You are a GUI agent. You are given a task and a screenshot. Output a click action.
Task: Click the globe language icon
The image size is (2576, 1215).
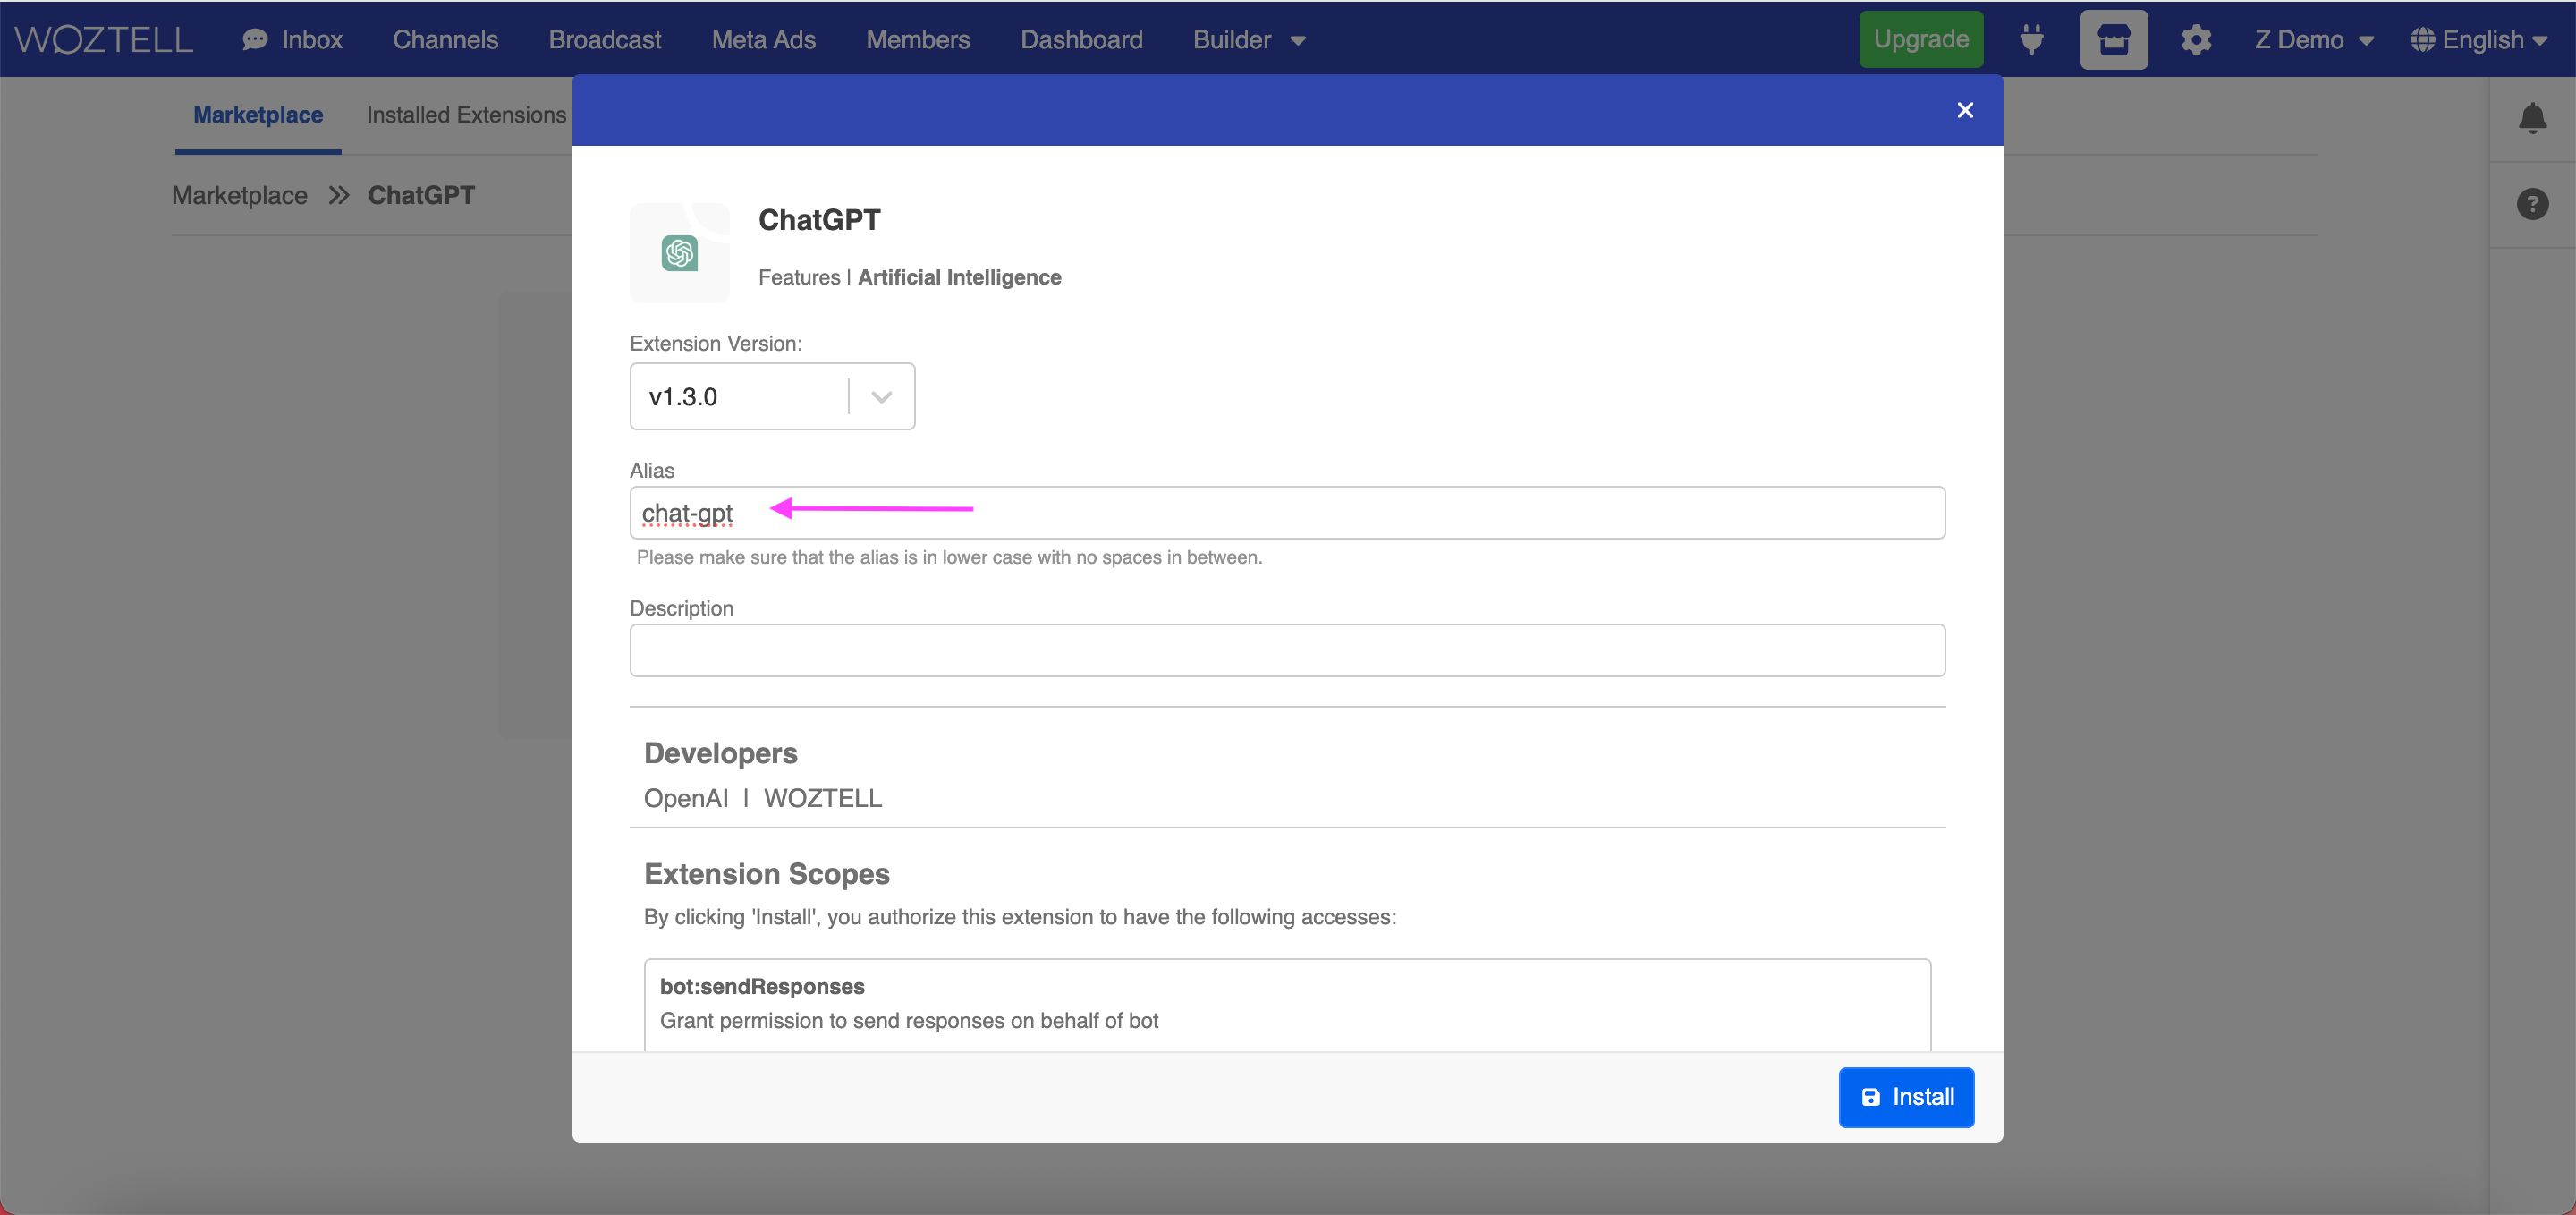point(2422,39)
